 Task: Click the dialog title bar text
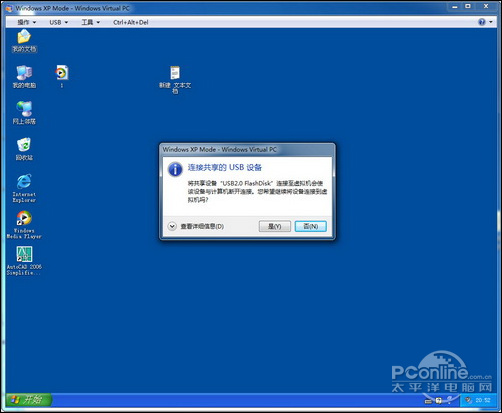220,149
